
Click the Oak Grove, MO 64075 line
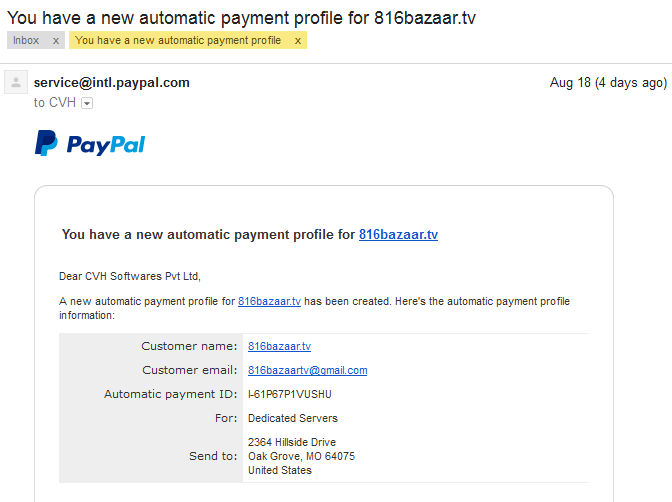pyautogui.click(x=301, y=456)
